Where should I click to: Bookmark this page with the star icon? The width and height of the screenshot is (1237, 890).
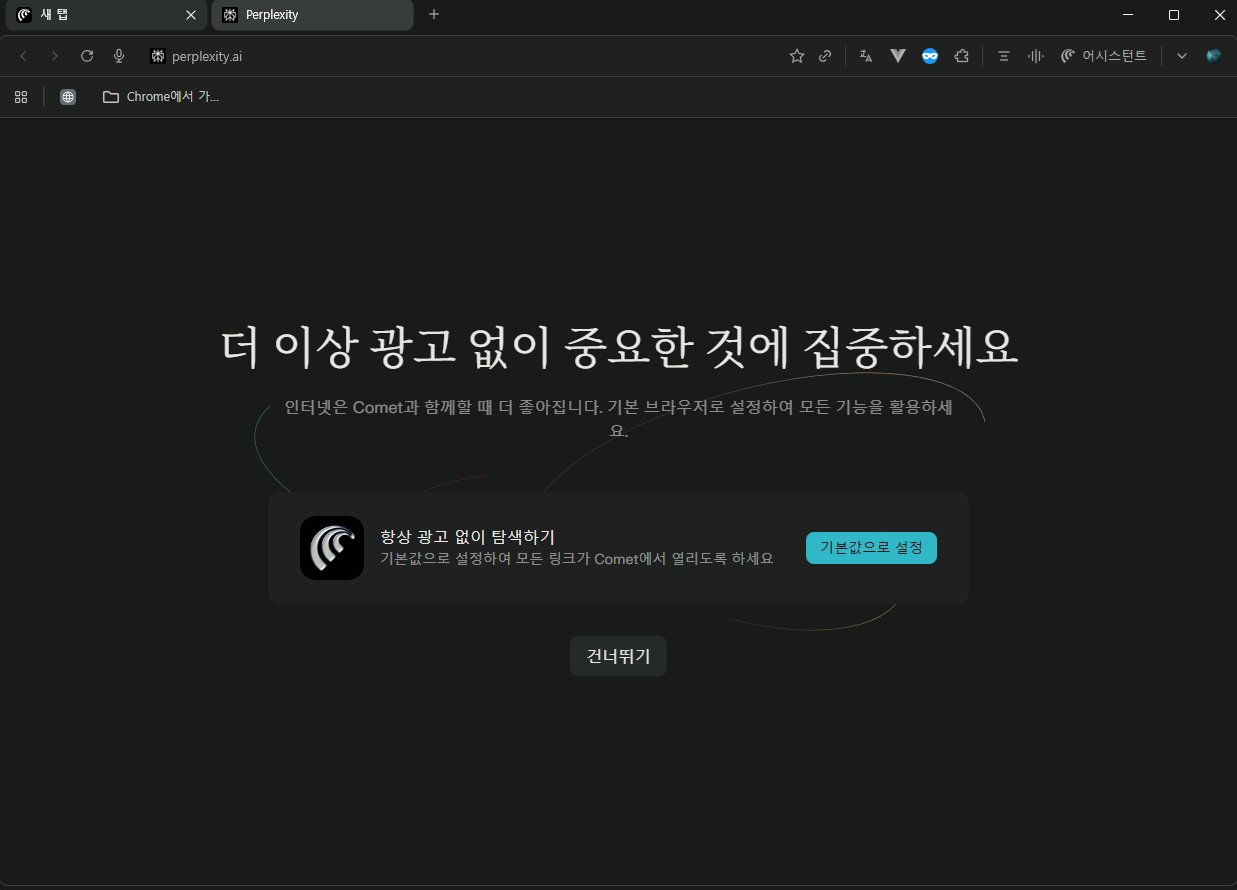coord(796,56)
